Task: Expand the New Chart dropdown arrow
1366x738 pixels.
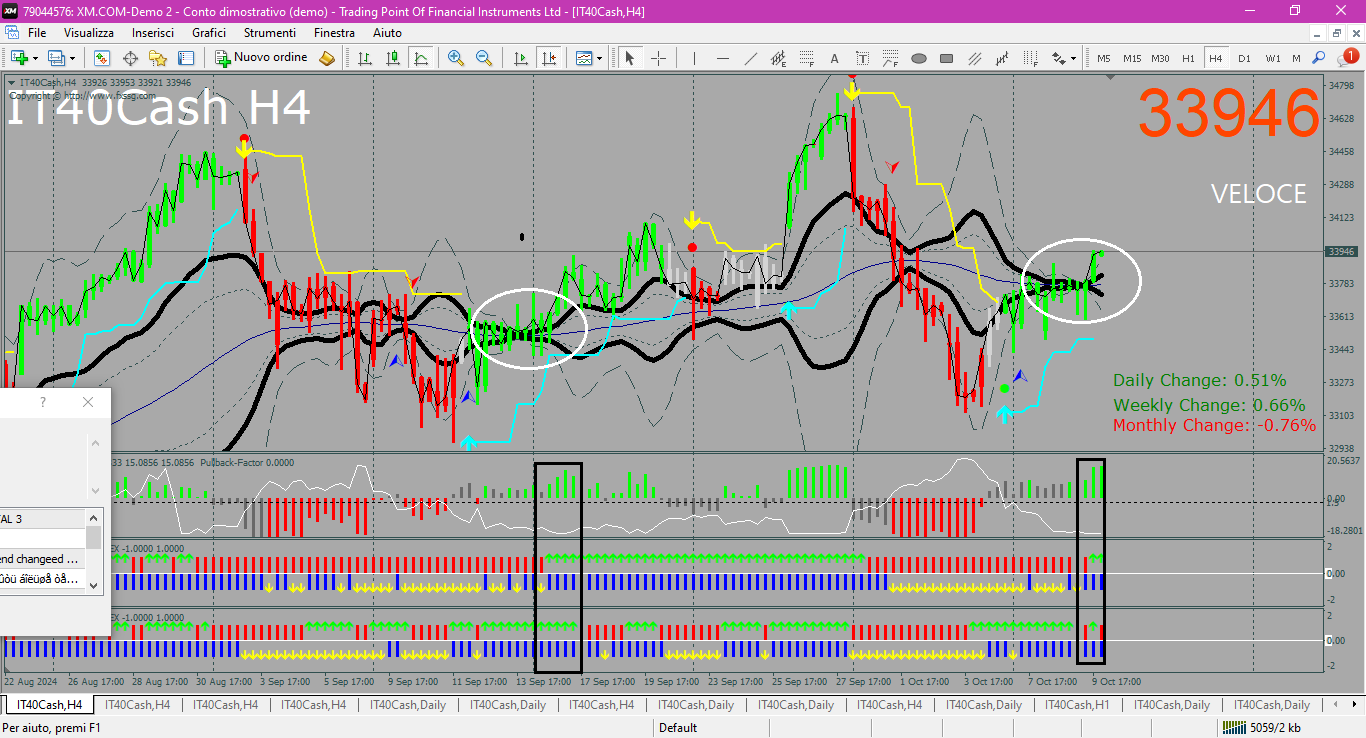Action: pyautogui.click(x=34, y=58)
